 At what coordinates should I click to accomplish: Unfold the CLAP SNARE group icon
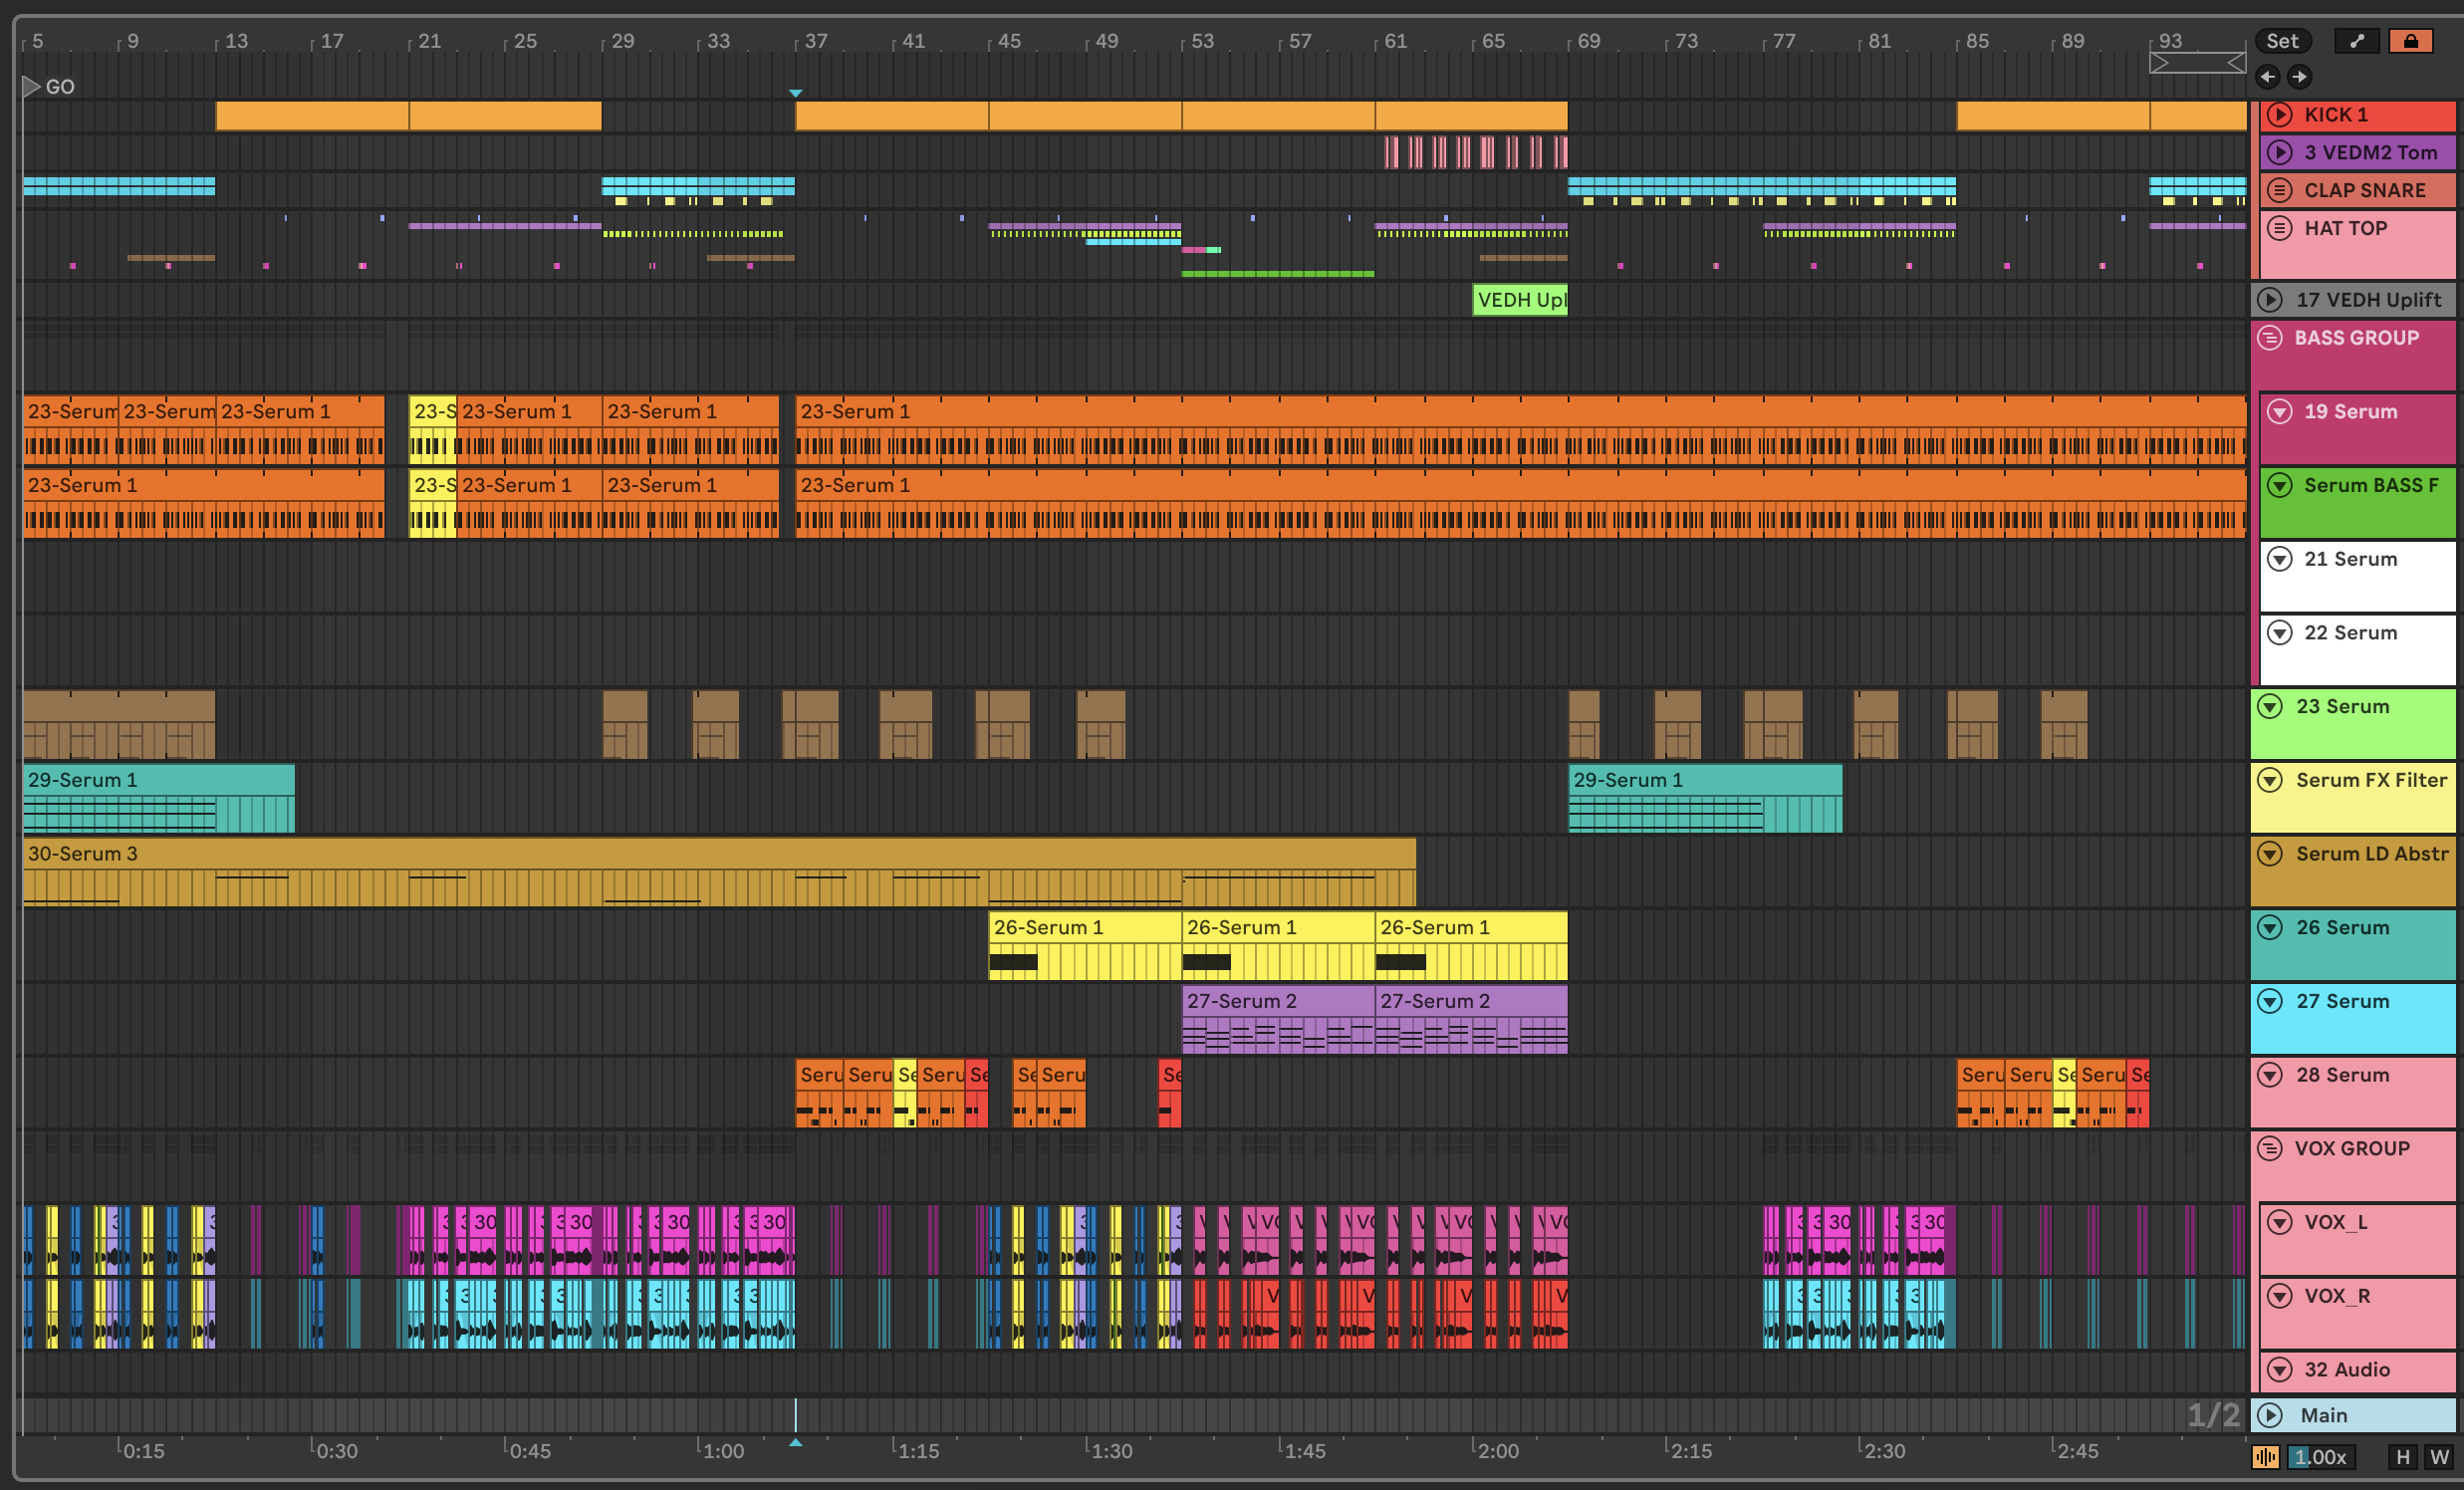tap(2280, 190)
